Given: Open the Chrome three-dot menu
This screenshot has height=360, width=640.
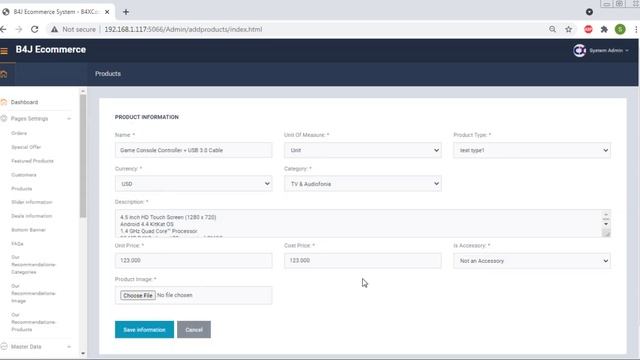Looking at the screenshot, I should point(636,29).
